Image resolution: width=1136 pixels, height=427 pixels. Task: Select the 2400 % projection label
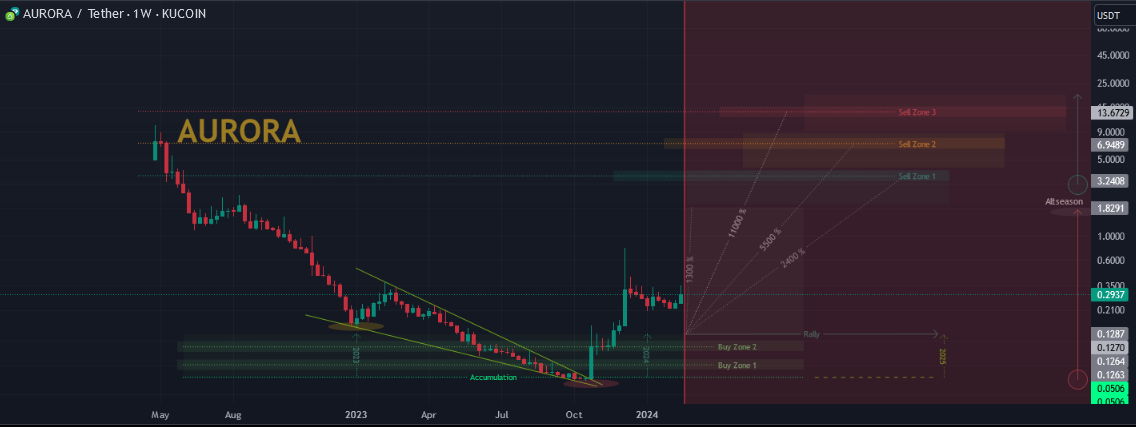[x=793, y=258]
